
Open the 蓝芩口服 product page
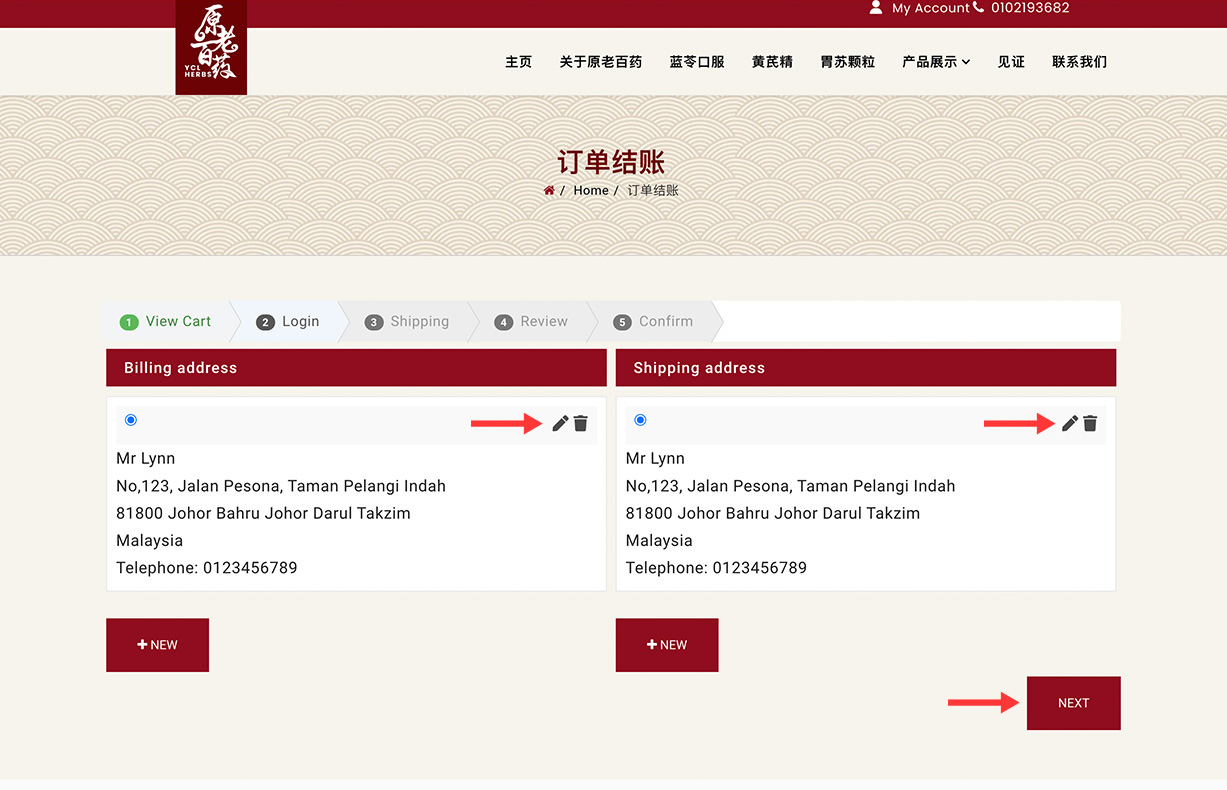coord(697,62)
